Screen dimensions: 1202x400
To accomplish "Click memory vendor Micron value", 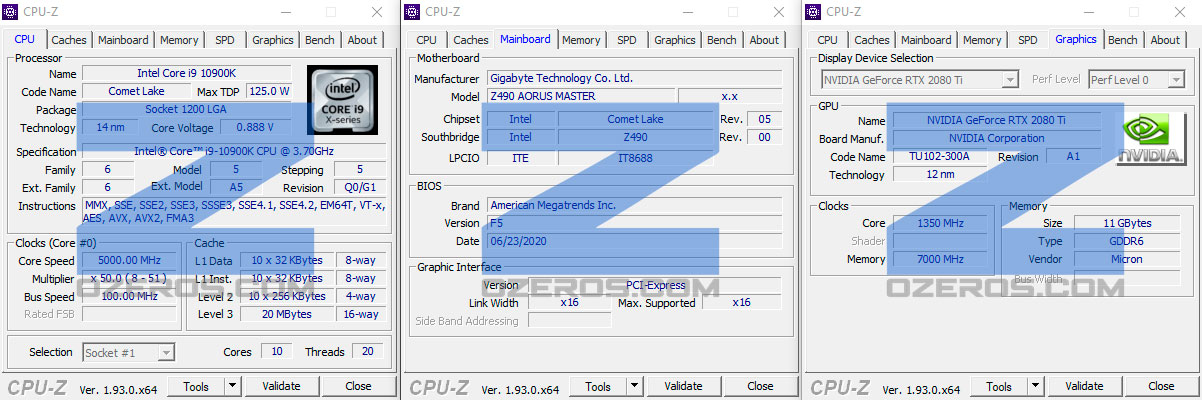I will point(1126,259).
